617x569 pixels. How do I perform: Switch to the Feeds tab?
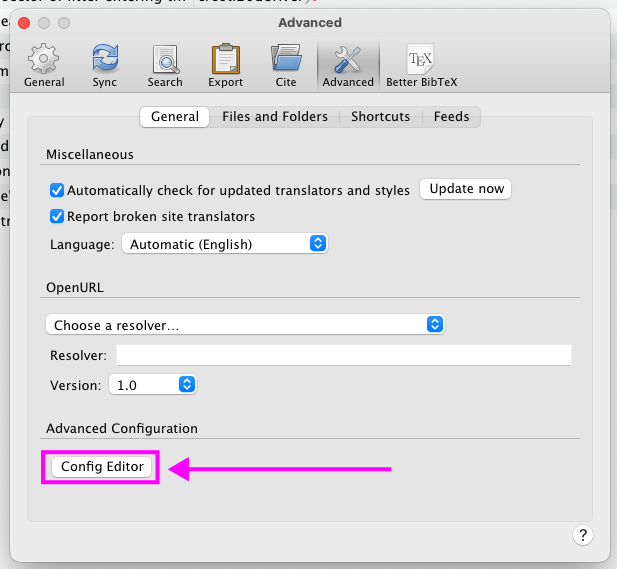(451, 117)
